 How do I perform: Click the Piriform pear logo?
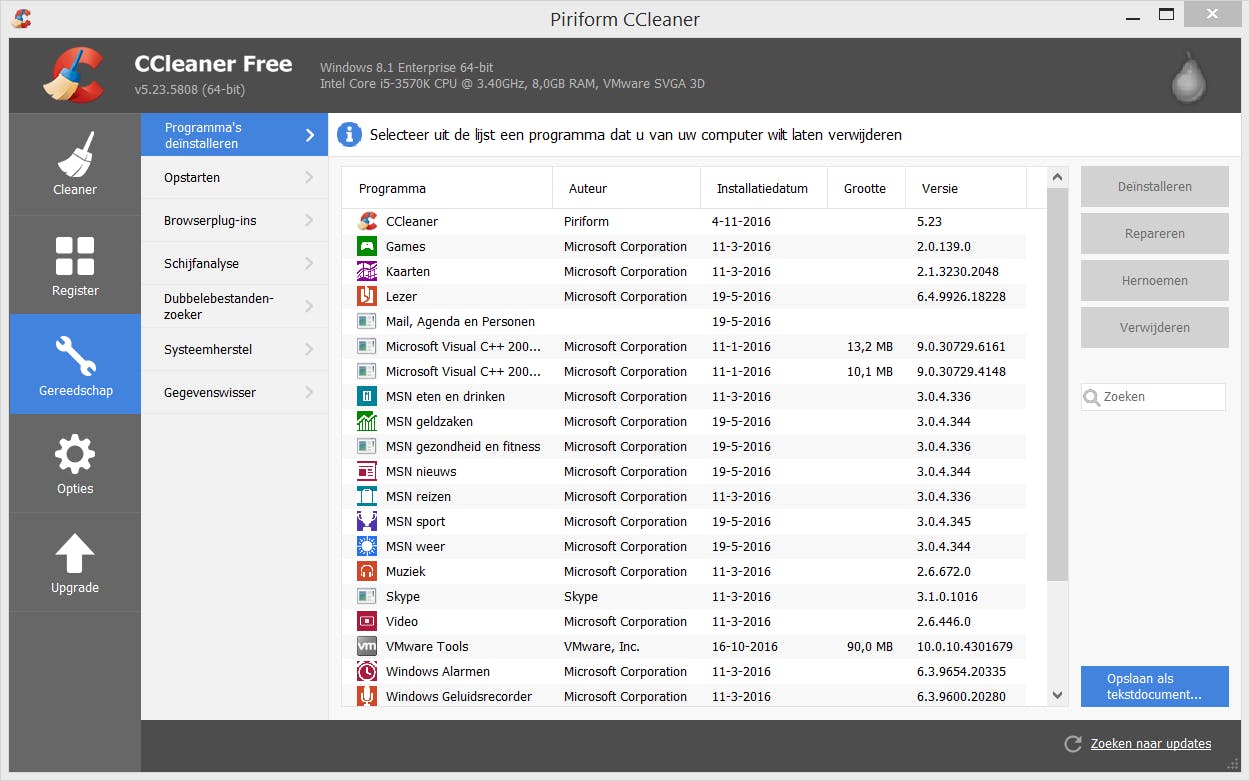point(1188,76)
